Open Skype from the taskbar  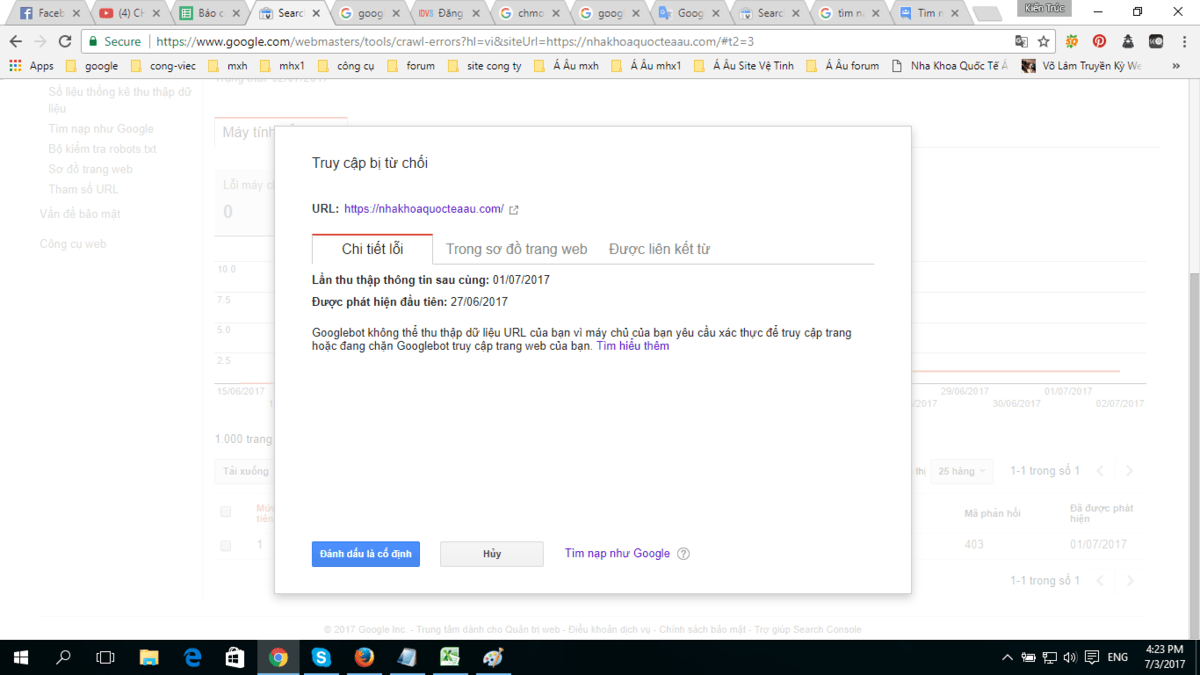click(321, 657)
